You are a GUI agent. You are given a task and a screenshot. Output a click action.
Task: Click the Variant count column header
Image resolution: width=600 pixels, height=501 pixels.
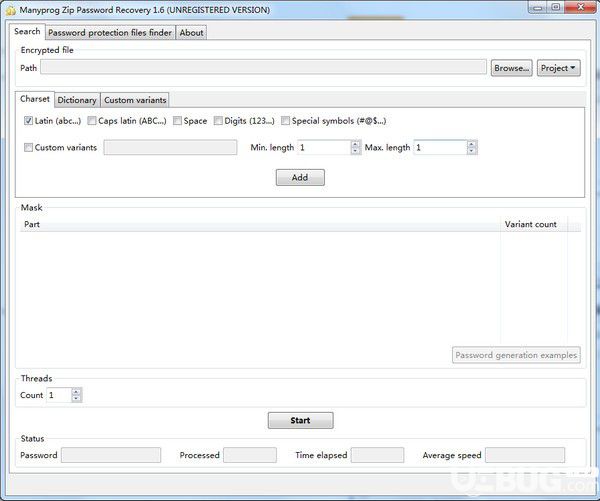(x=534, y=224)
